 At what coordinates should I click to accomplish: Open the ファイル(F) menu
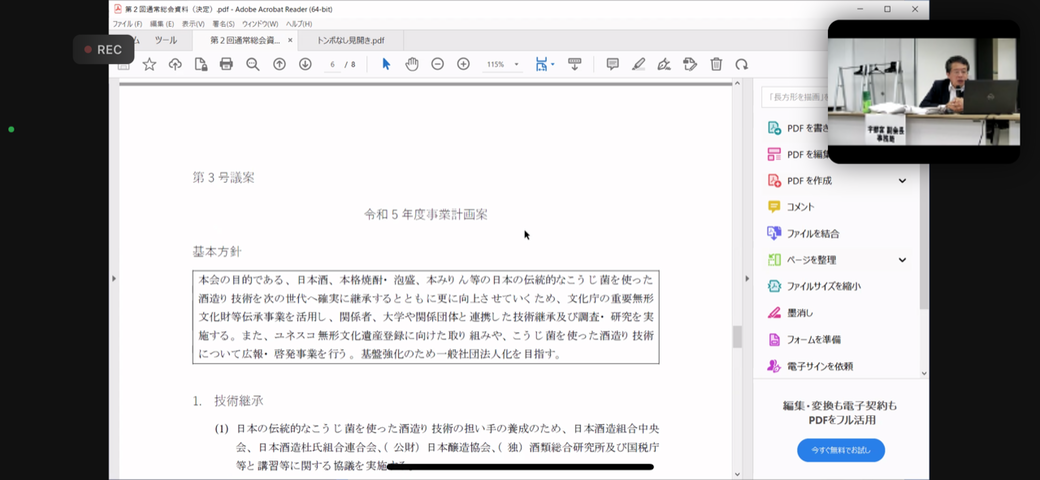(x=127, y=24)
